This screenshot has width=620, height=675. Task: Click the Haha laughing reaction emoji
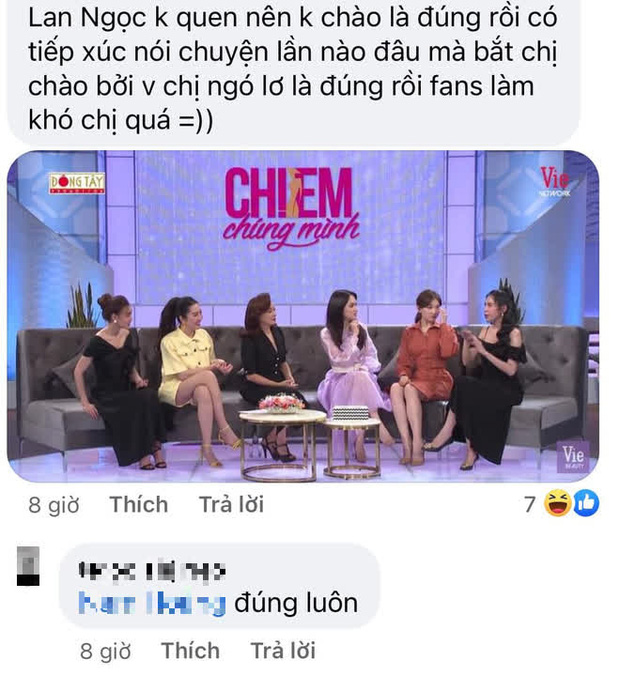[x=558, y=503]
